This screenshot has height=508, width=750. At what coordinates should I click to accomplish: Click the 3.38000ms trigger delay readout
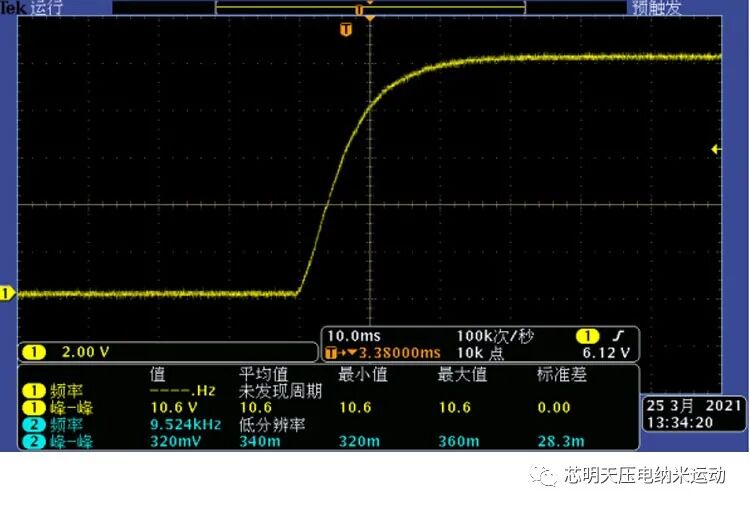coord(399,353)
